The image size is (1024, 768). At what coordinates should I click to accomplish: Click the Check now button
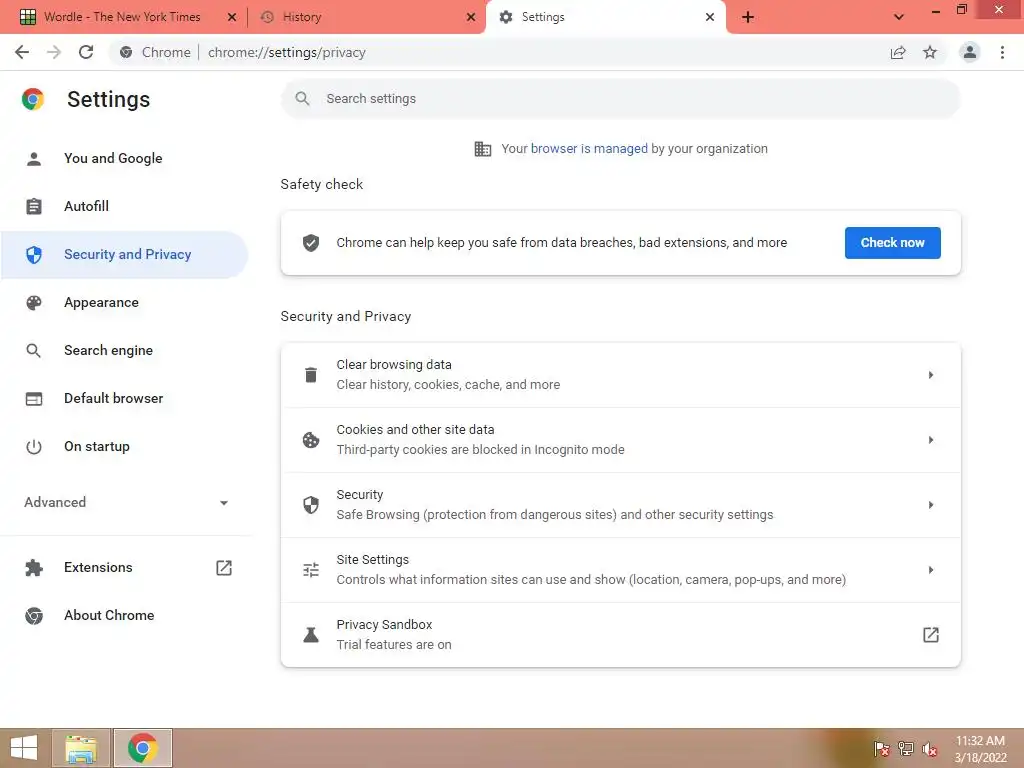click(x=892, y=243)
